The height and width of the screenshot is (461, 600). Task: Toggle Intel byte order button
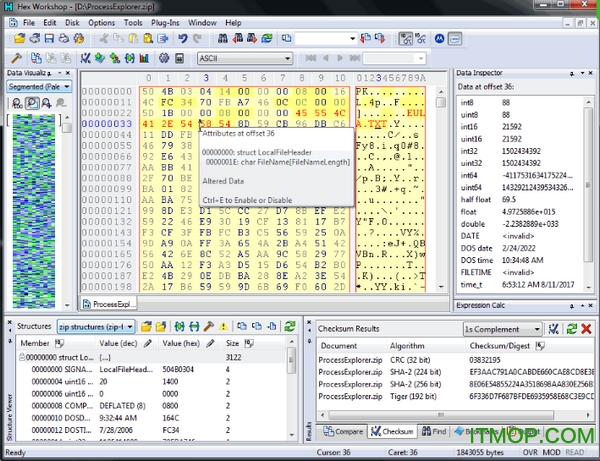(455, 38)
